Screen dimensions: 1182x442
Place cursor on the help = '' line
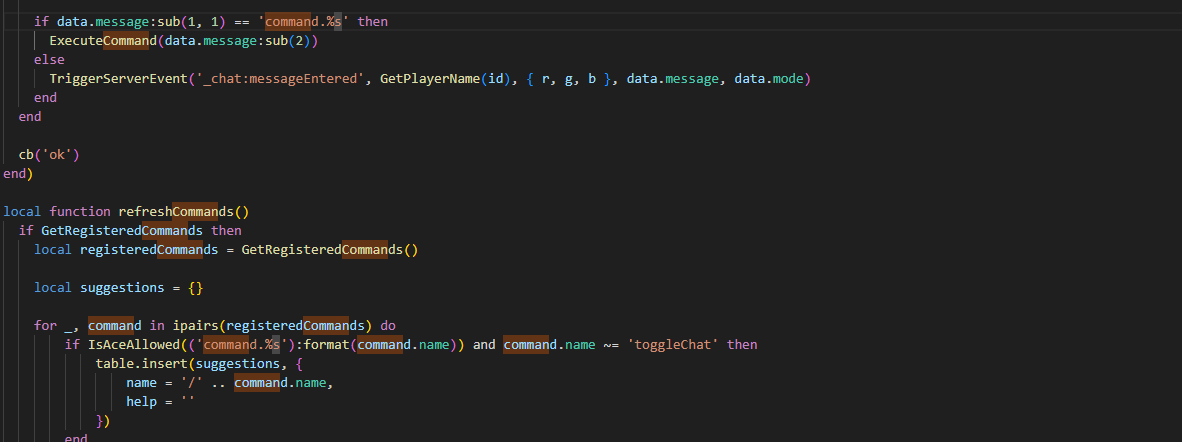[x=158, y=401]
